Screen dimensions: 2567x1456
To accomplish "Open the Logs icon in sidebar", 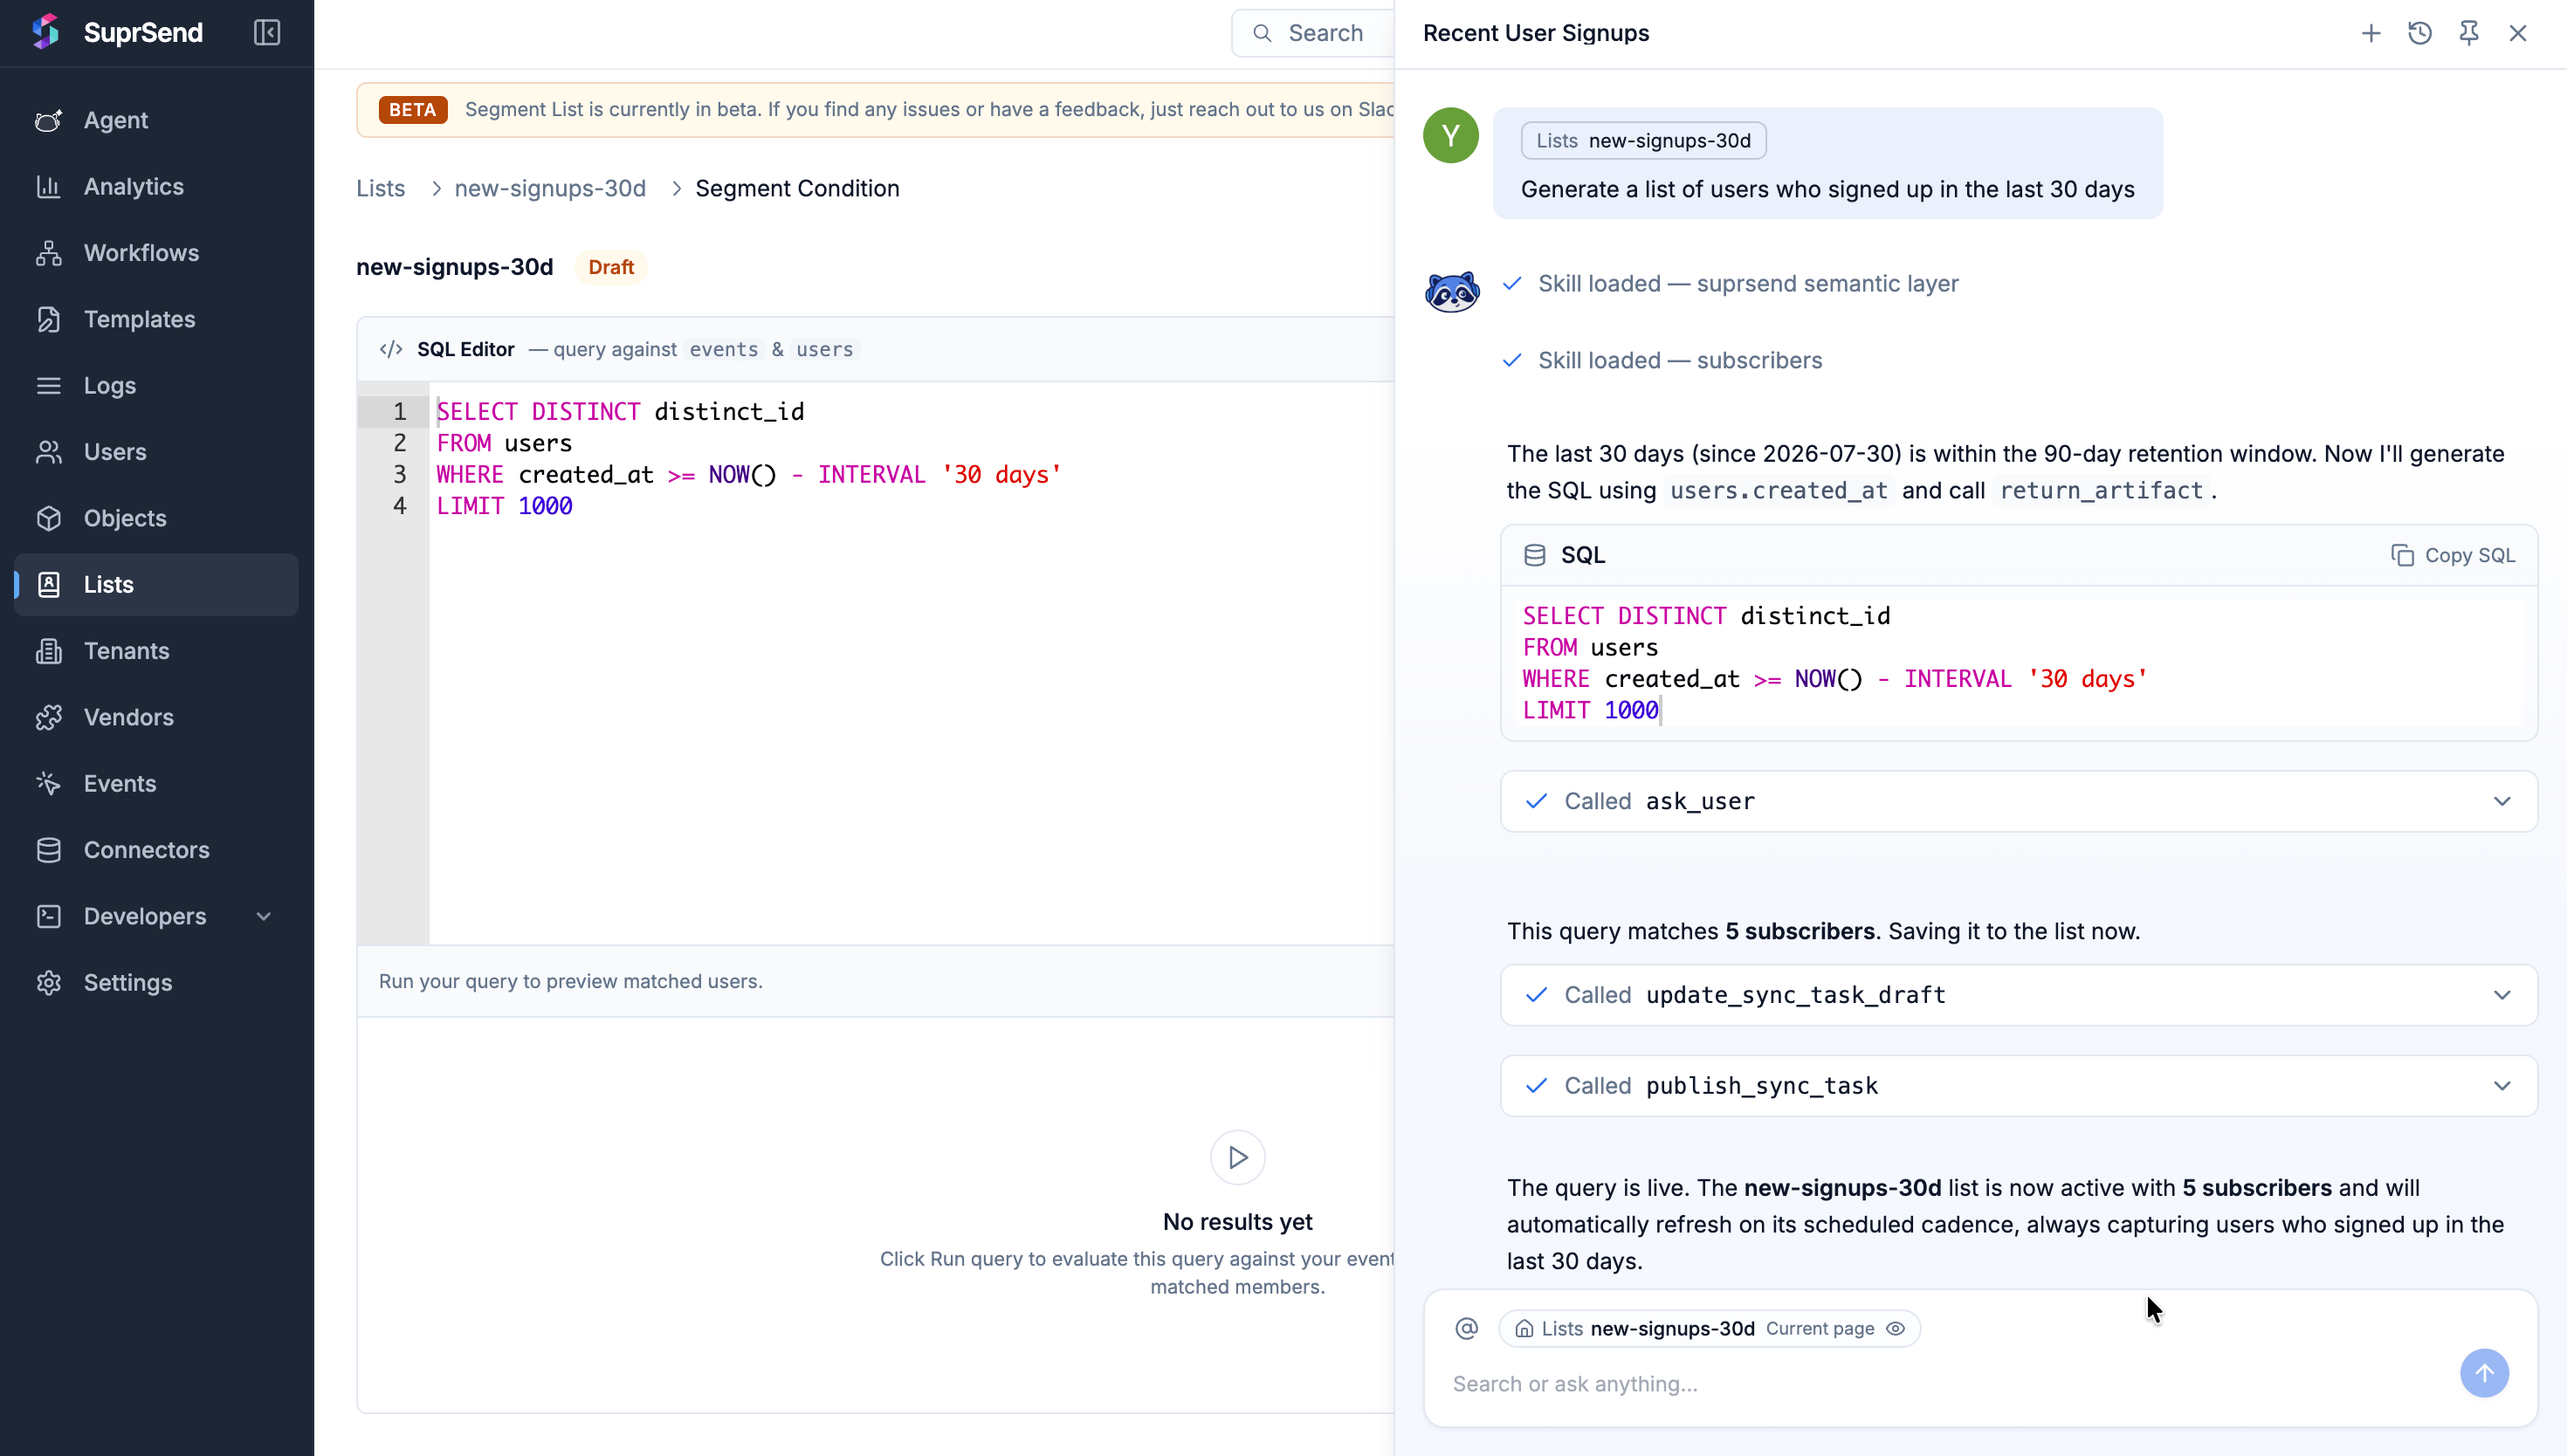I will coord(48,385).
